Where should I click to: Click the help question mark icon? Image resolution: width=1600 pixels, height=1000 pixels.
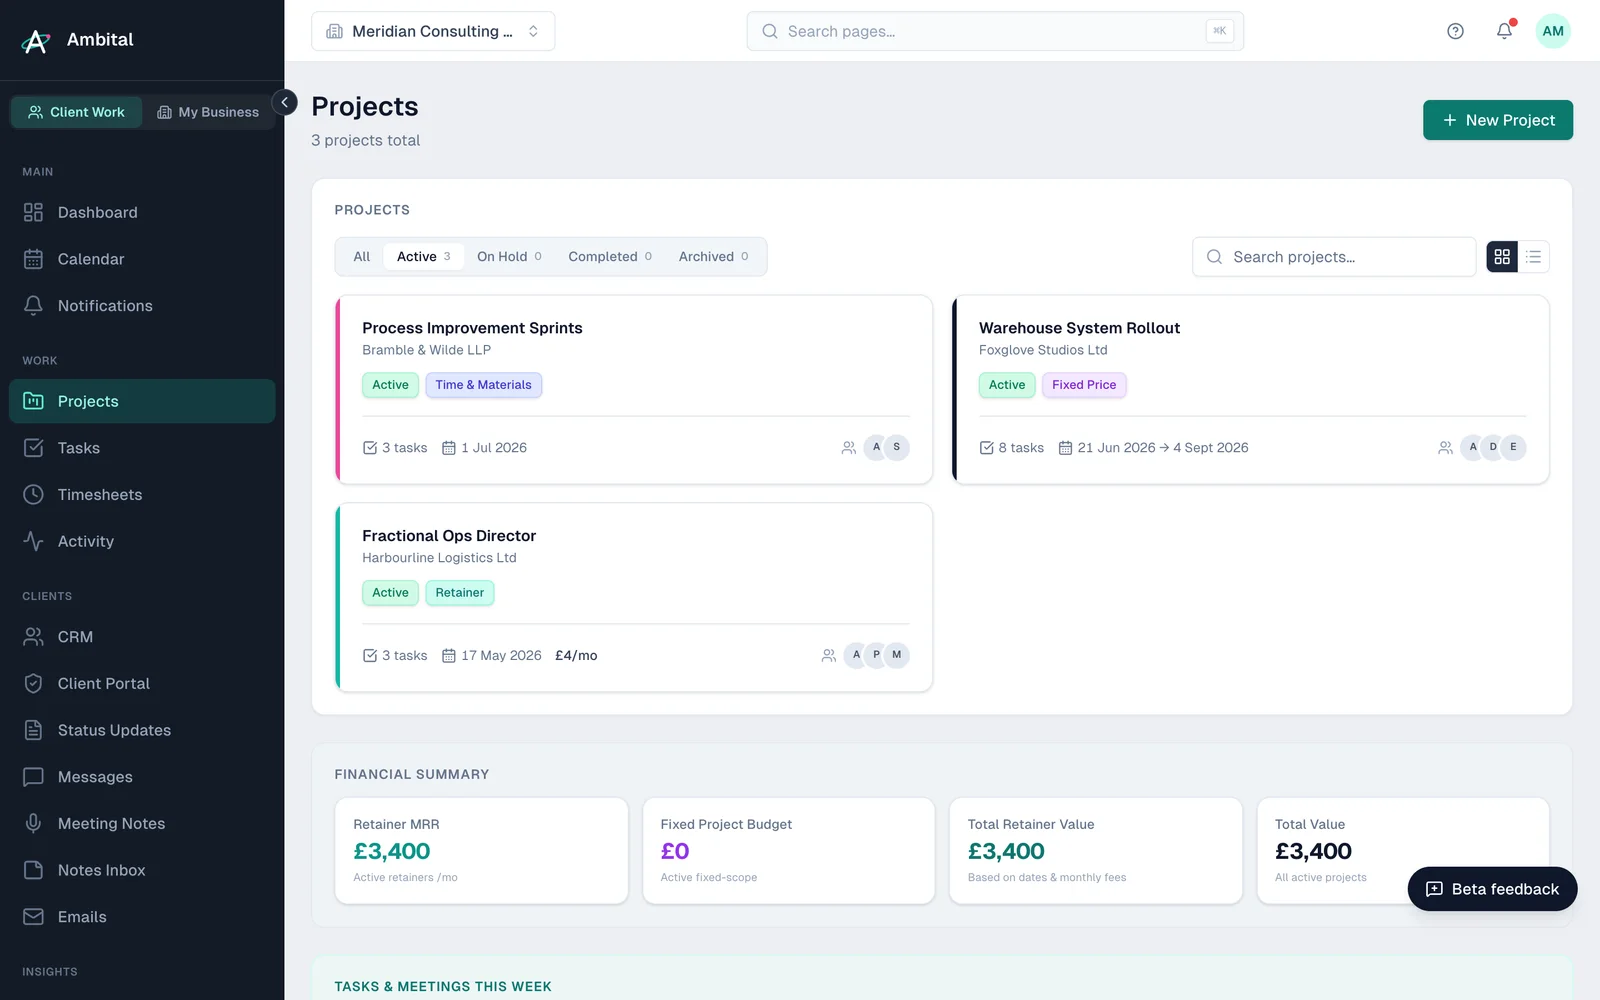click(x=1455, y=31)
